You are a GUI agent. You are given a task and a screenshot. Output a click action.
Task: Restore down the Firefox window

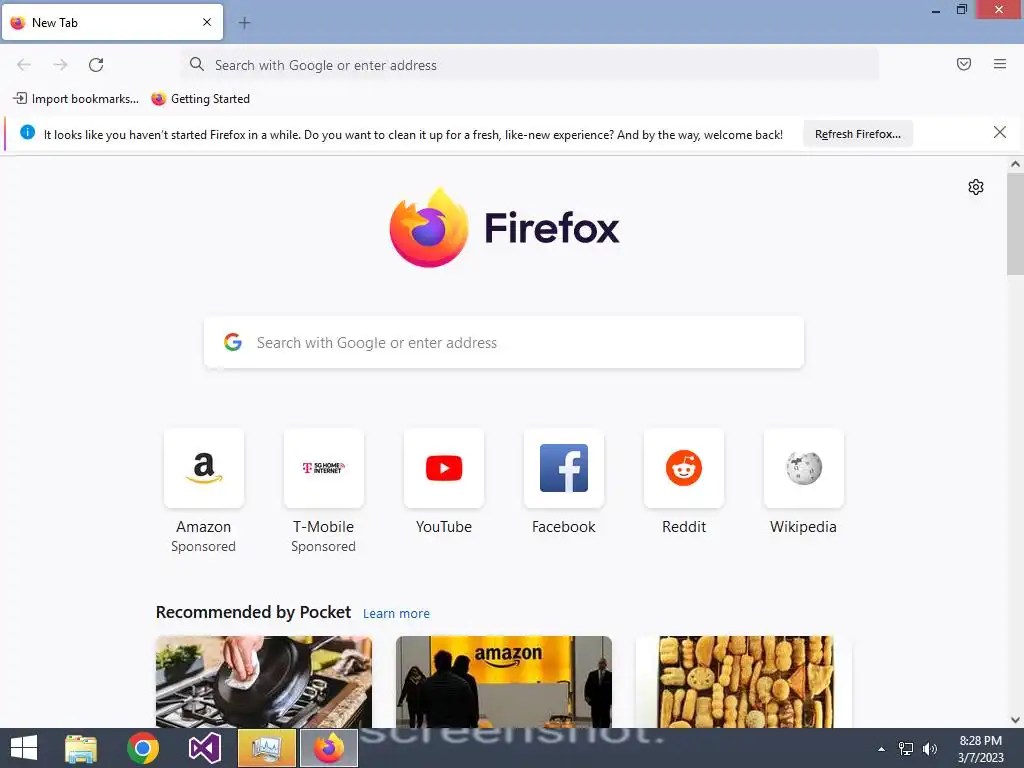[x=961, y=9]
